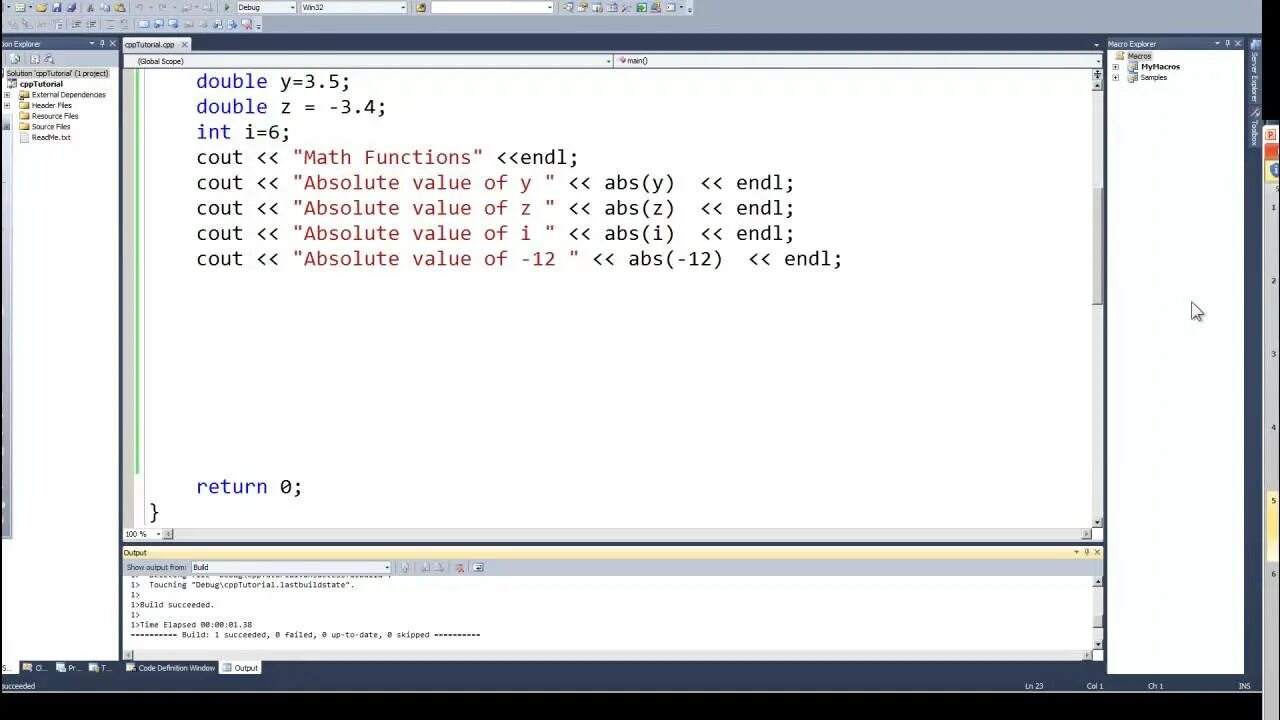Close the cppTutorial.cpp tab
Image resolution: width=1280 pixels, height=720 pixels.
[x=184, y=44]
